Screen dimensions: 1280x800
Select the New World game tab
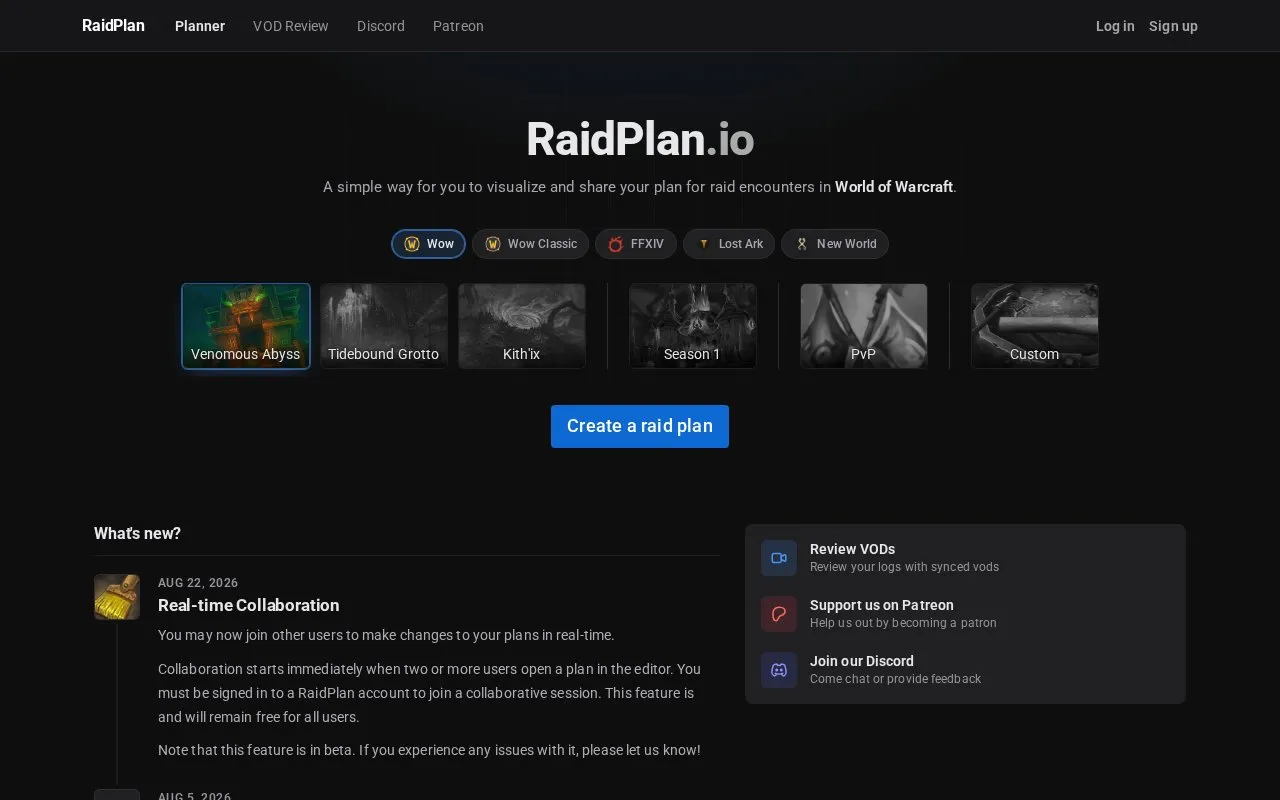[835, 244]
